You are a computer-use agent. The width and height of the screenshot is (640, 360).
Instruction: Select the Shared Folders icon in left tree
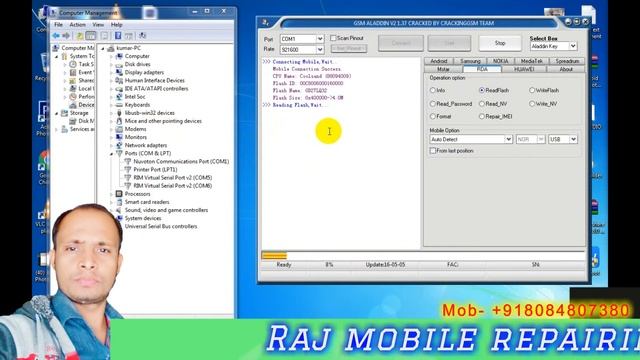[x=73, y=80]
